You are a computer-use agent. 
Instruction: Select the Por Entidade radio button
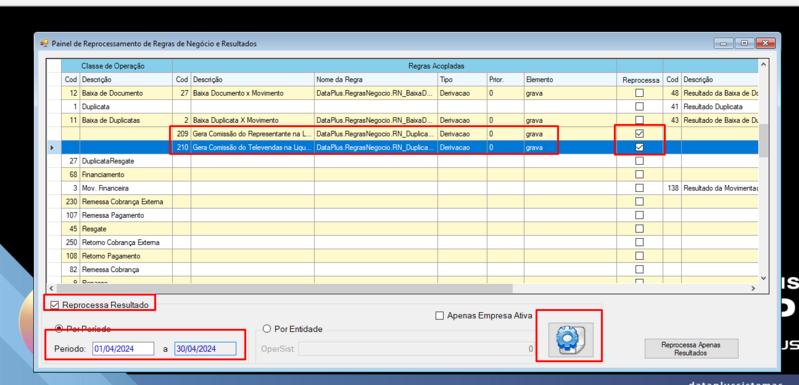point(266,329)
